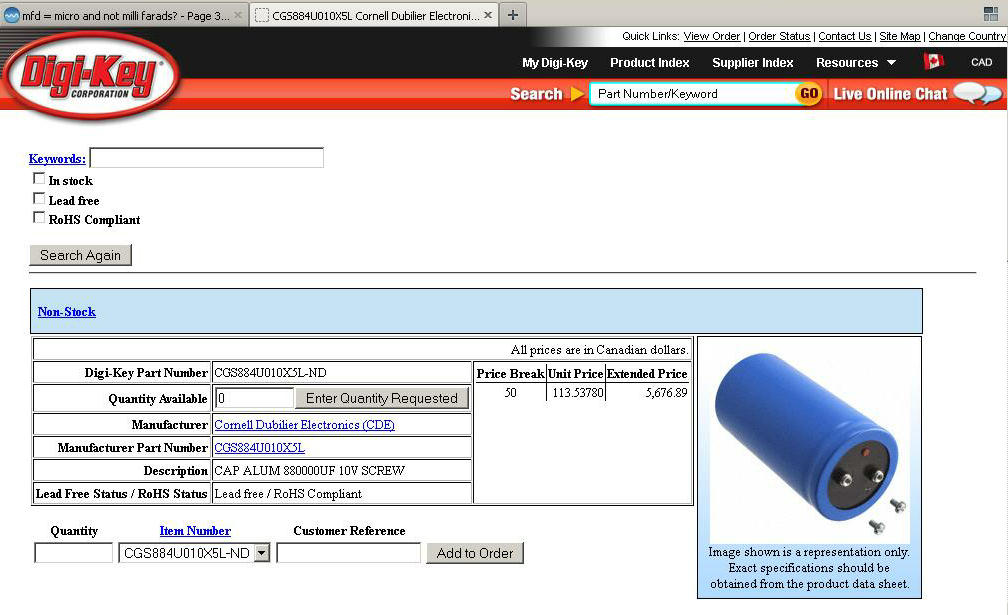The width and height of the screenshot is (1008, 615).
Task: Open Cornell Dubilier Electronics (CDE) manufacturer link
Action: [x=305, y=425]
